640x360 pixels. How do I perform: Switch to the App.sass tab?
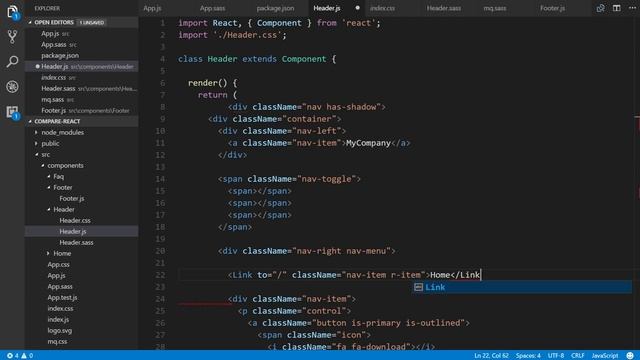(x=212, y=8)
